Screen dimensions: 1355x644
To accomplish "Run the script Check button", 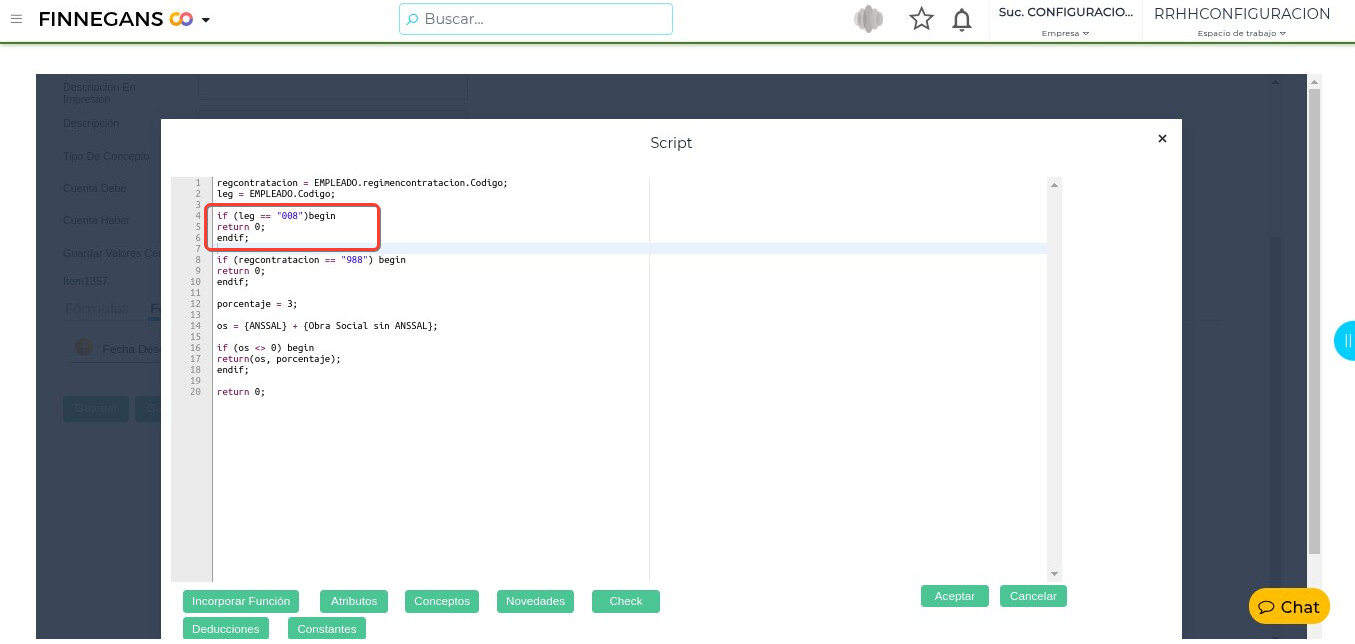I will (x=626, y=601).
